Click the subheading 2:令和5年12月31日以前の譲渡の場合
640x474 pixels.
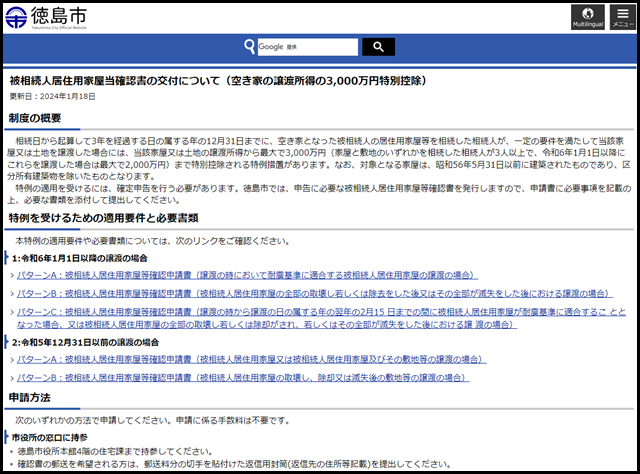click(85, 343)
